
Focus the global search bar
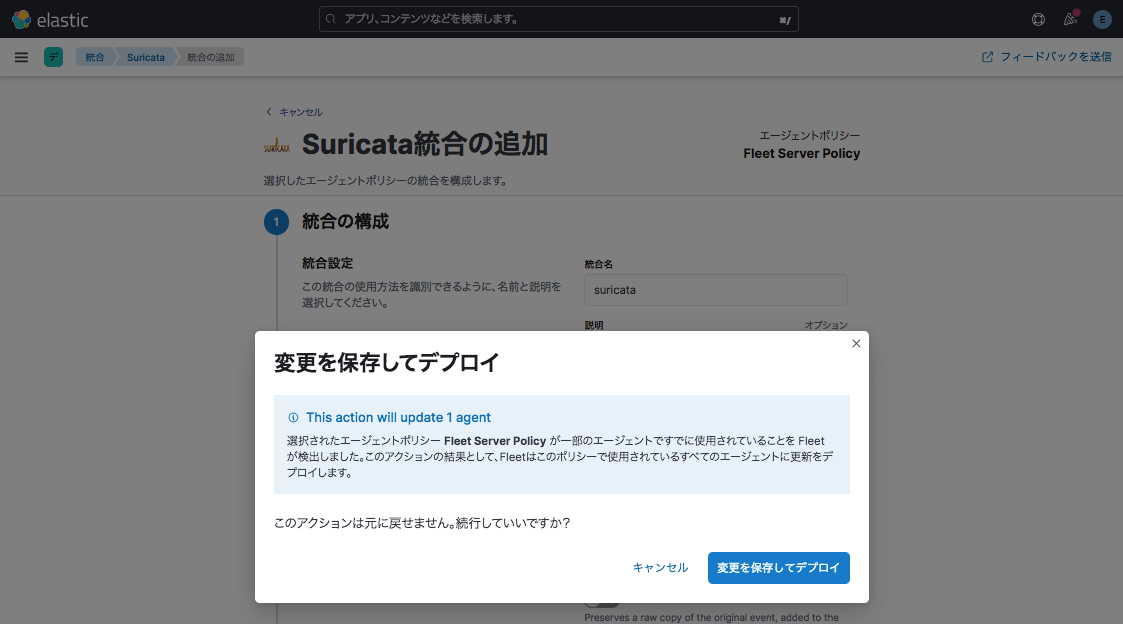559,19
